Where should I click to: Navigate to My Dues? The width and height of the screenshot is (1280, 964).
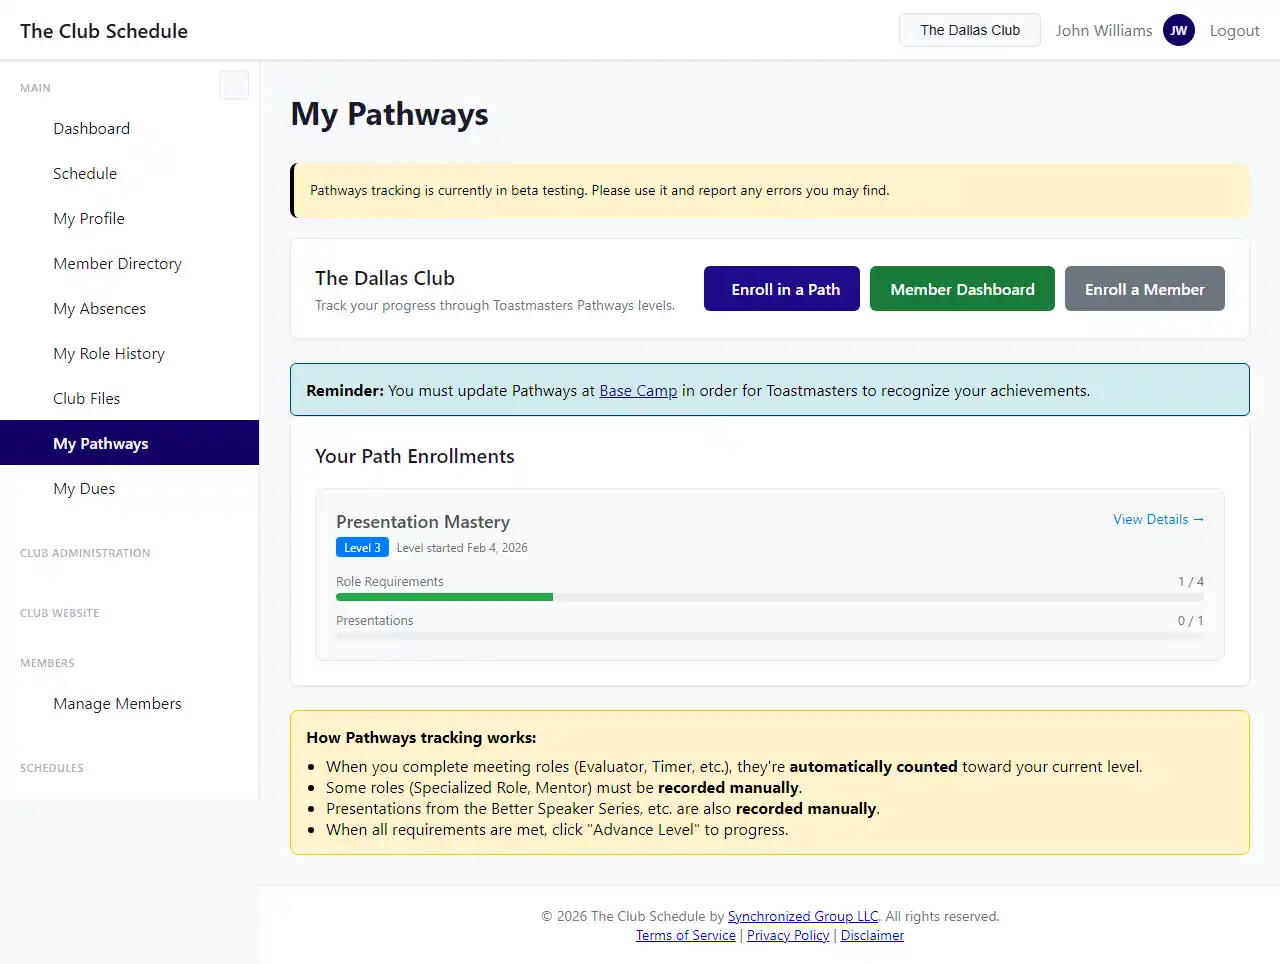(x=84, y=488)
